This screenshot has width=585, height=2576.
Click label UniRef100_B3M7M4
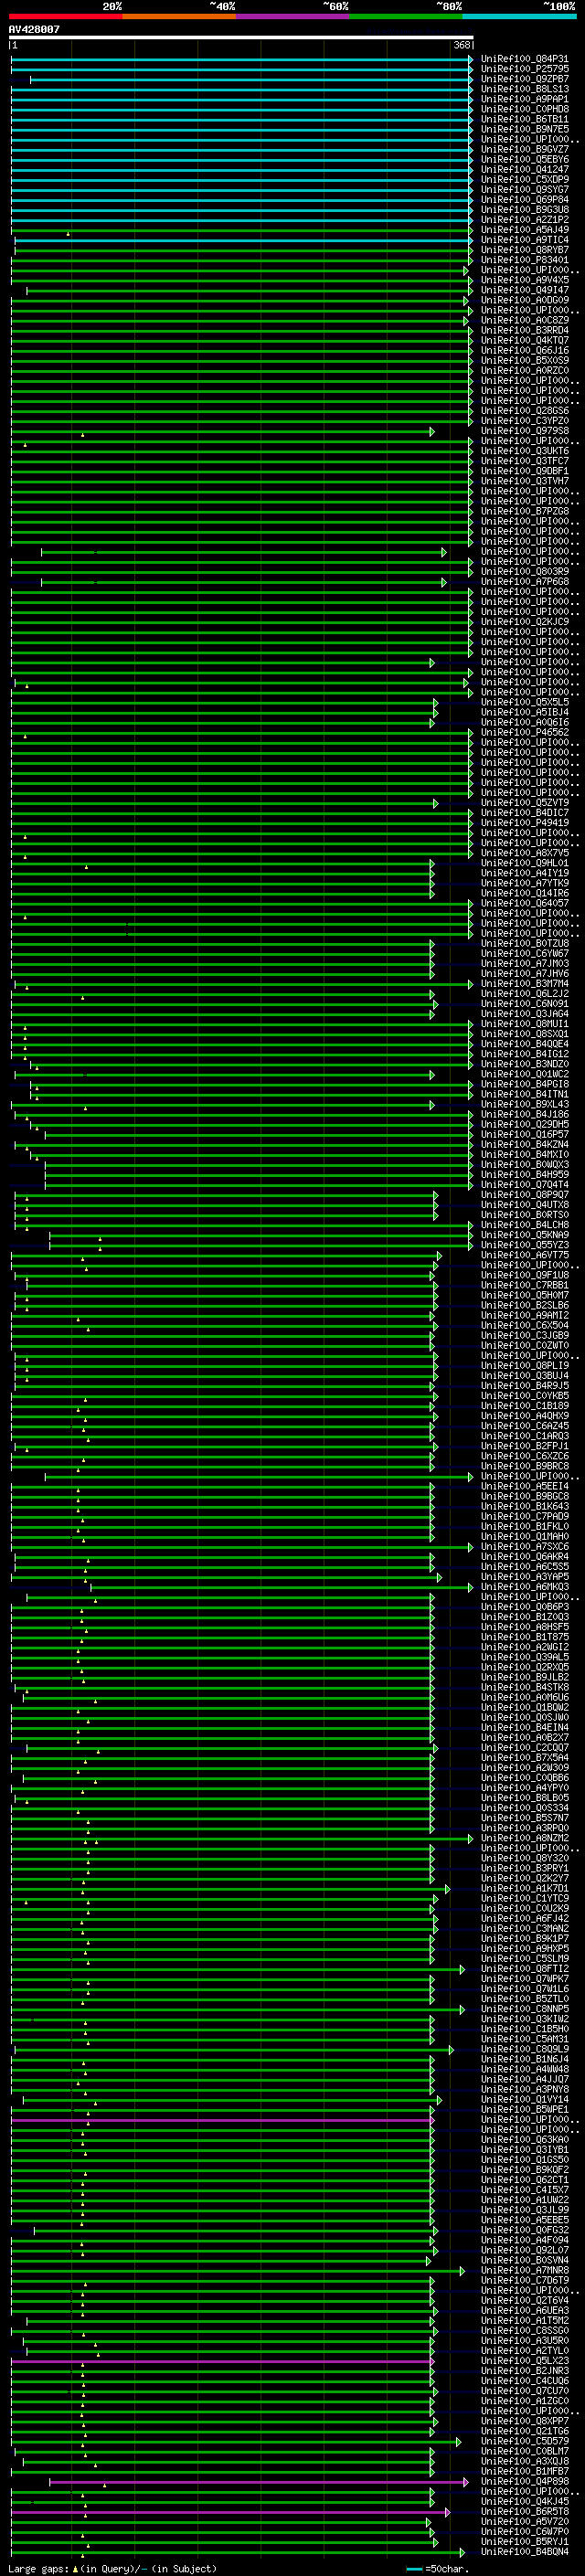click(x=525, y=983)
